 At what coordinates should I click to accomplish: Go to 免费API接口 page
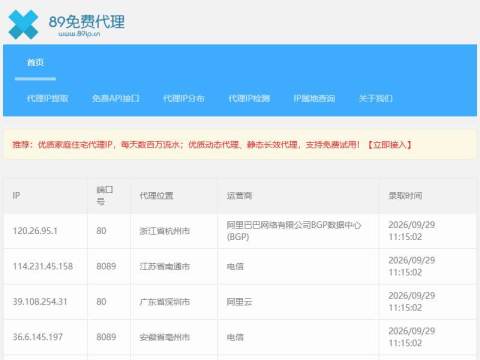pyautogui.click(x=116, y=98)
